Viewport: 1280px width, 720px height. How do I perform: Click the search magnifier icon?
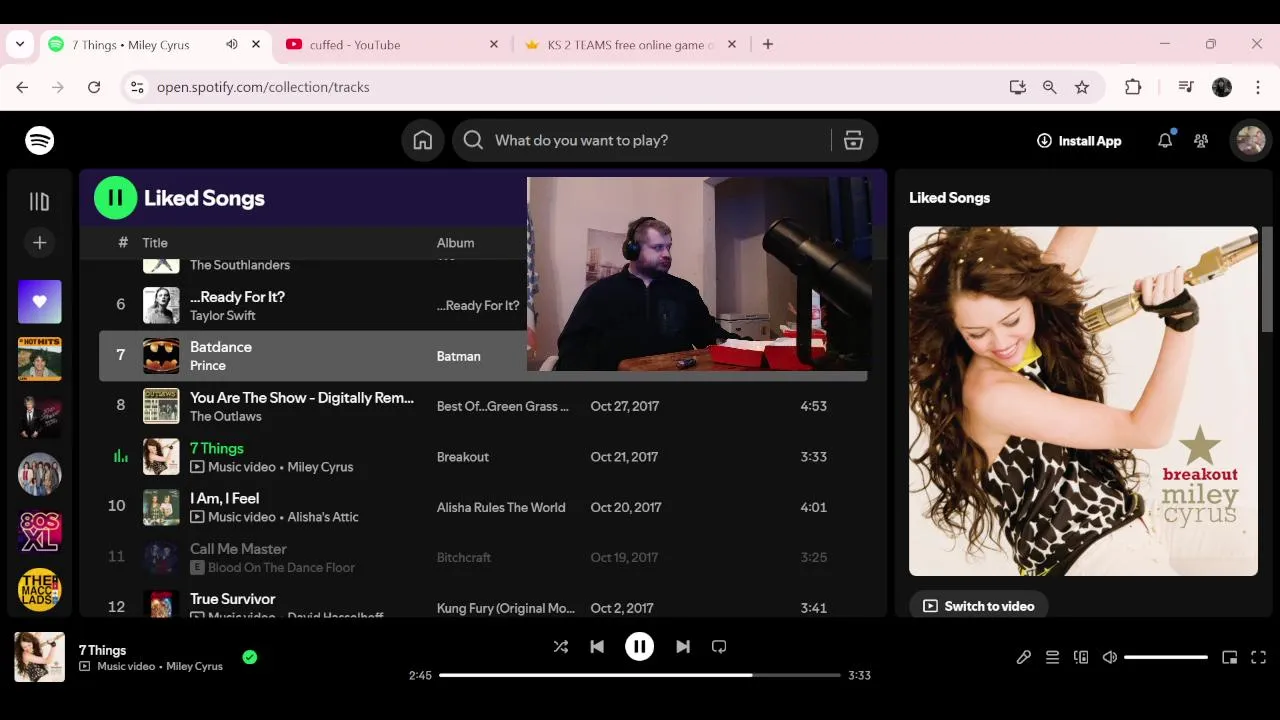pyautogui.click(x=474, y=141)
